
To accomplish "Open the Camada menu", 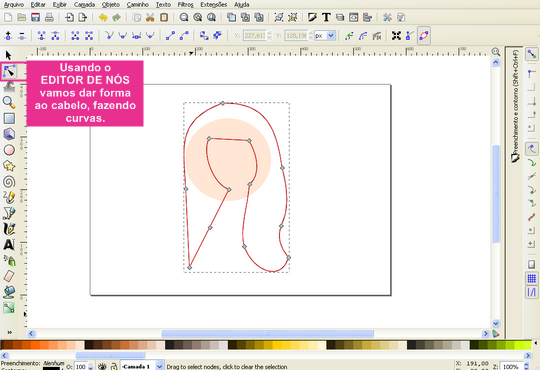I will [84, 5].
